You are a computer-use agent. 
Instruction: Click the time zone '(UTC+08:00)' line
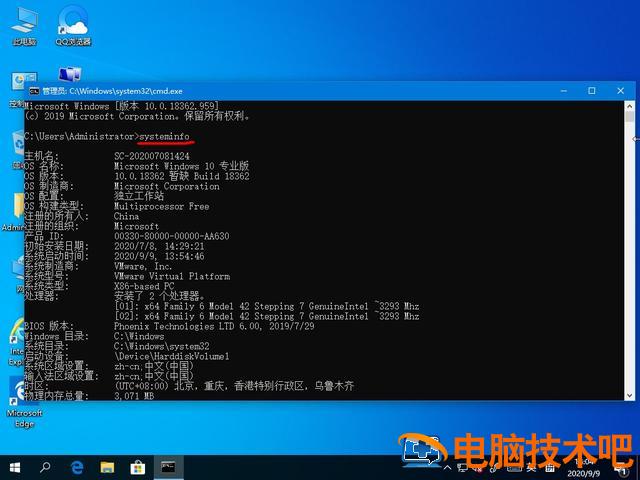(234, 386)
